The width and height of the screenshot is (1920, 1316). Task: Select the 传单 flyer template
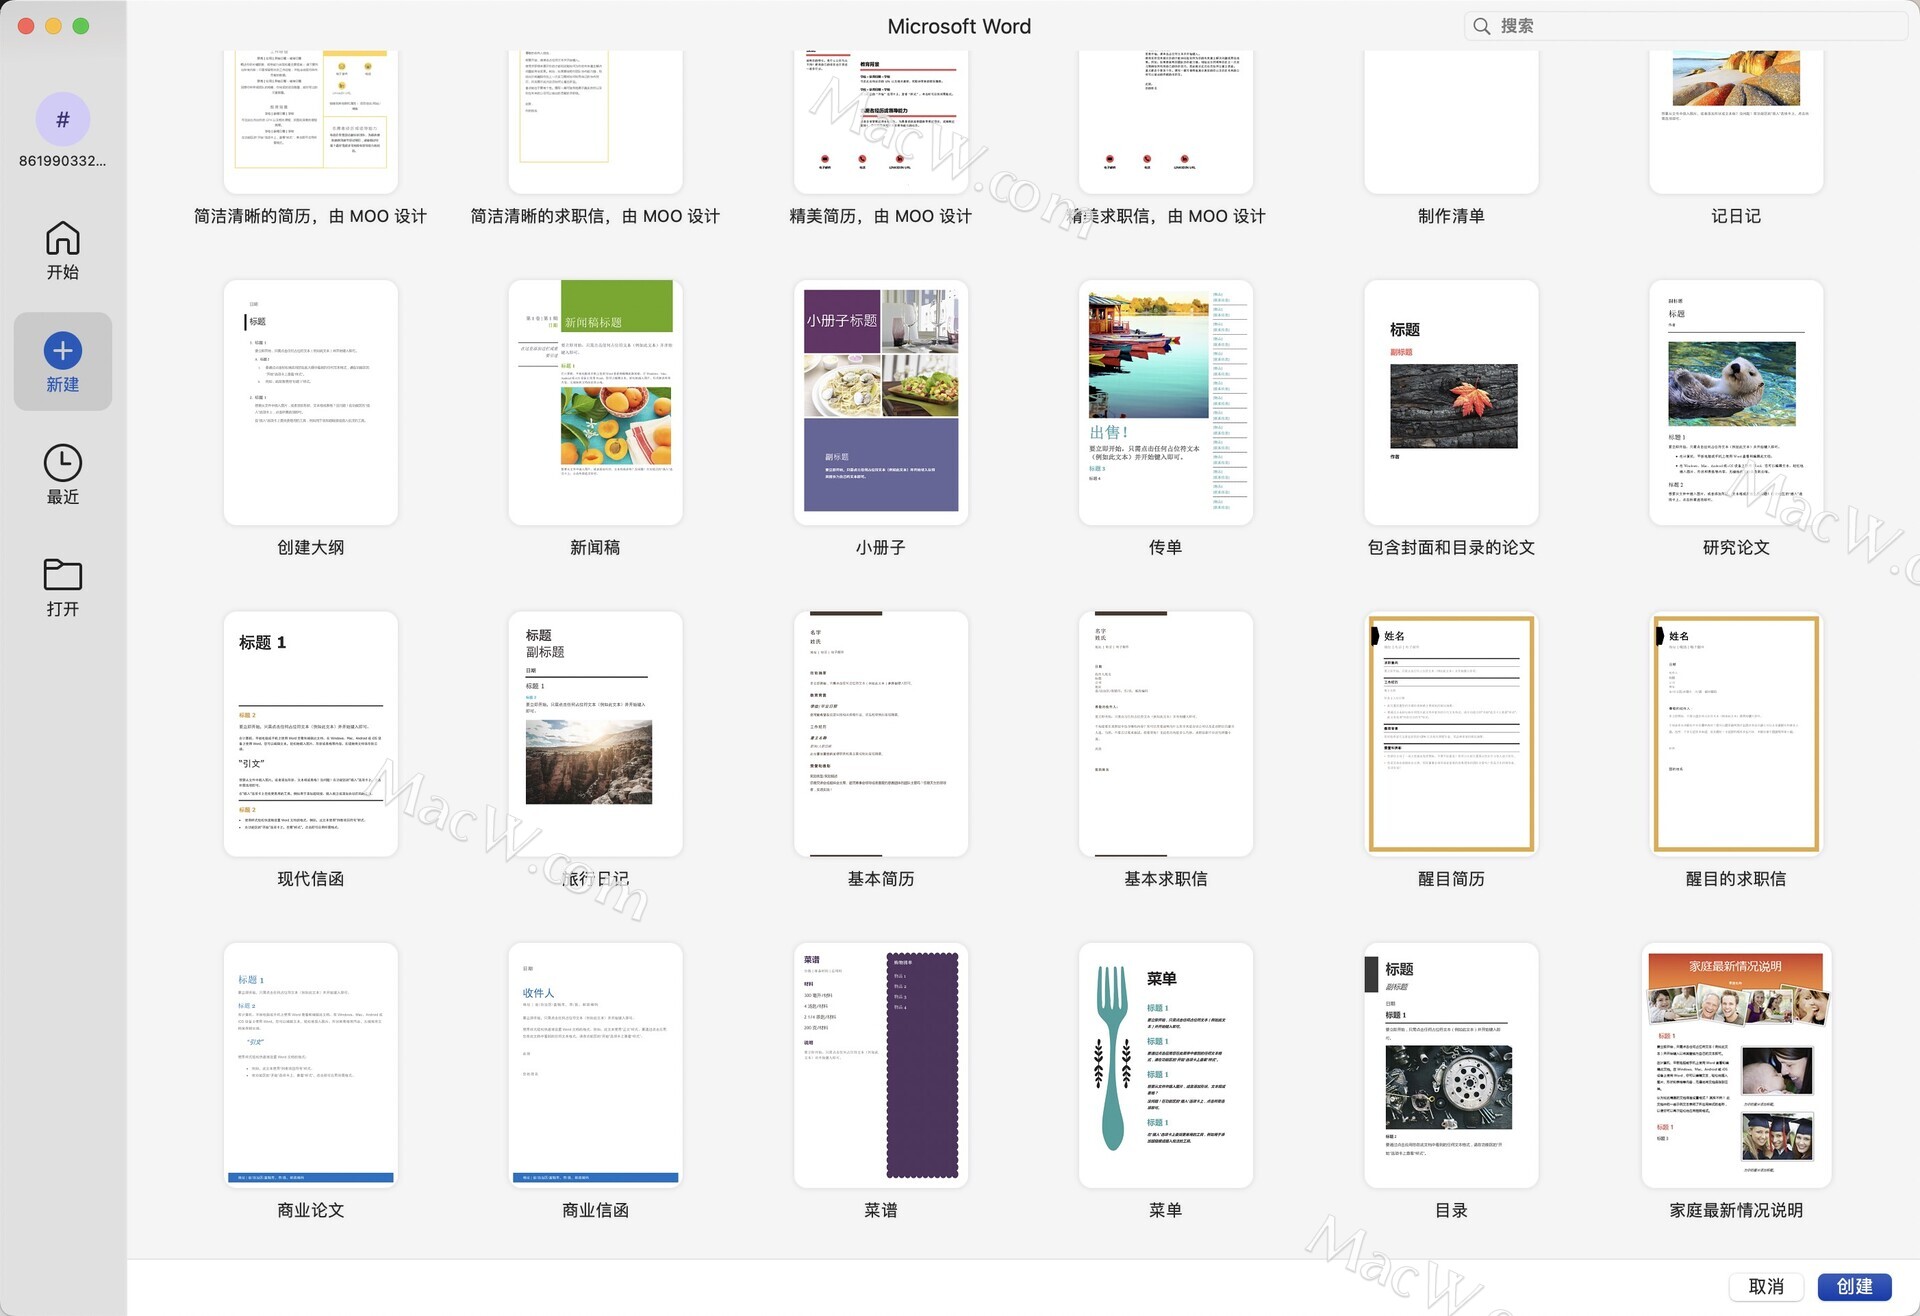coord(1166,402)
